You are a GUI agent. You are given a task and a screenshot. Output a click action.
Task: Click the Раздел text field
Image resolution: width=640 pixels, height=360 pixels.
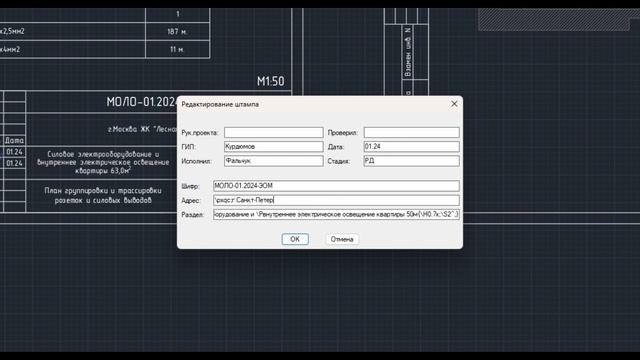[x=336, y=214]
